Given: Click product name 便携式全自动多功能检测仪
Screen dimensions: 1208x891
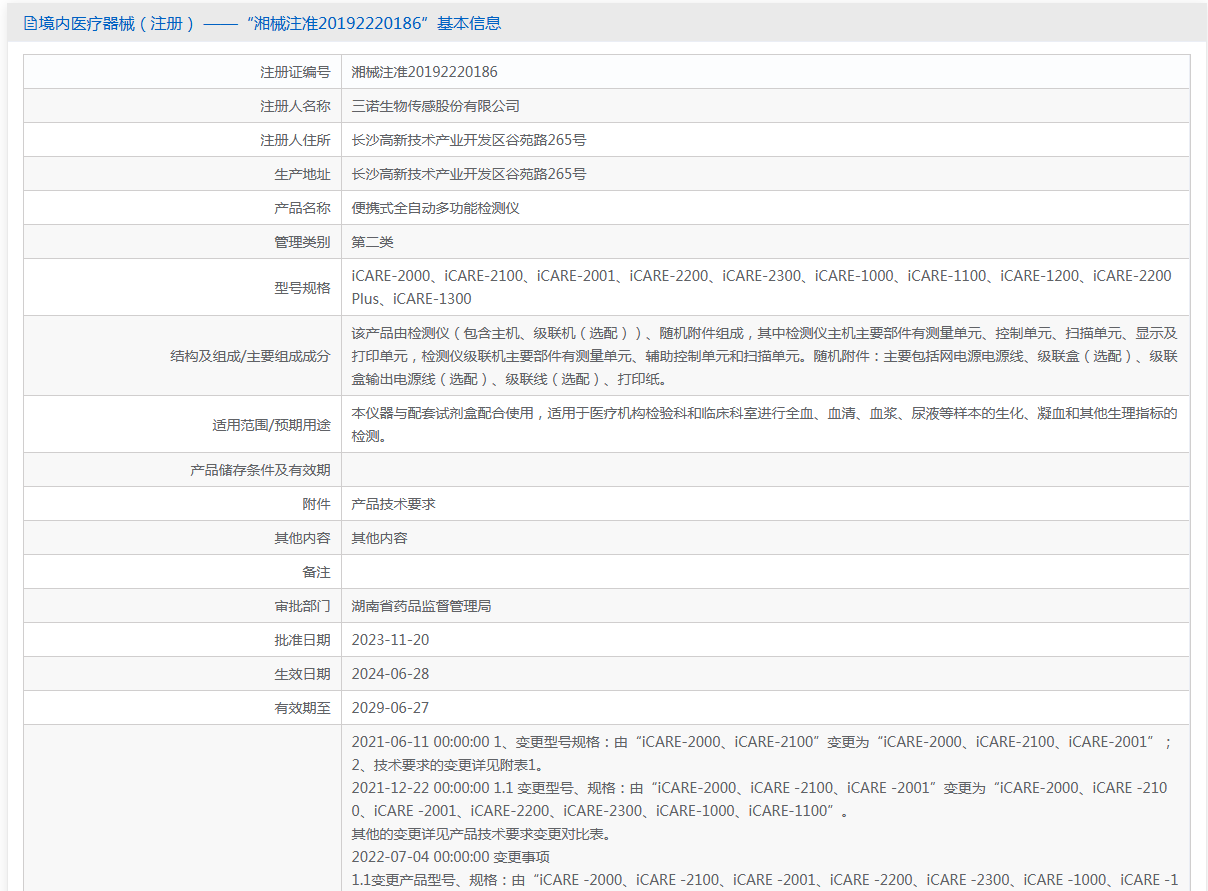Looking at the screenshot, I should click(x=435, y=208).
